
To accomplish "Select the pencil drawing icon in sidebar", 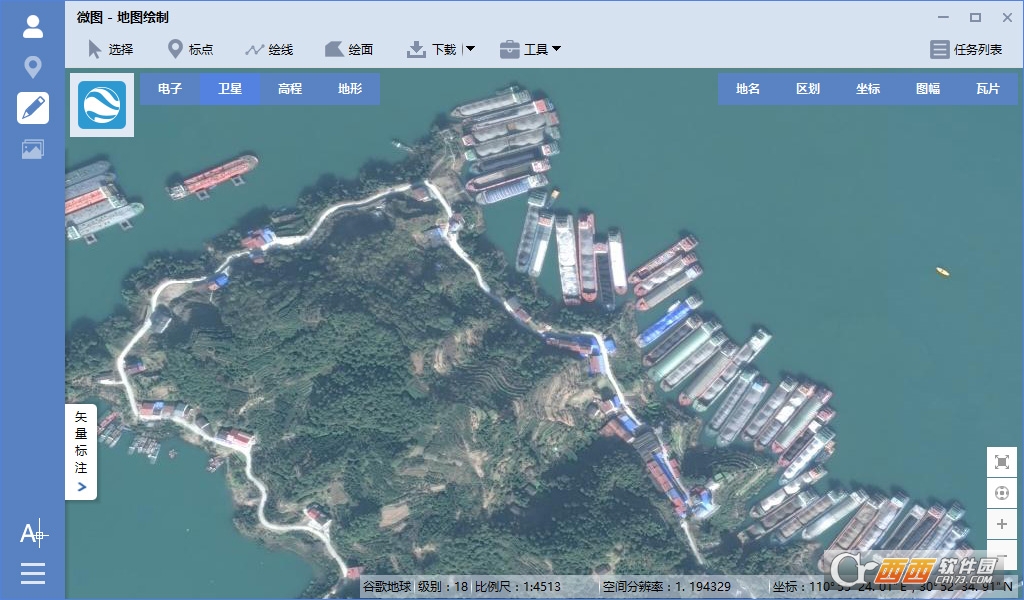I will (33, 108).
